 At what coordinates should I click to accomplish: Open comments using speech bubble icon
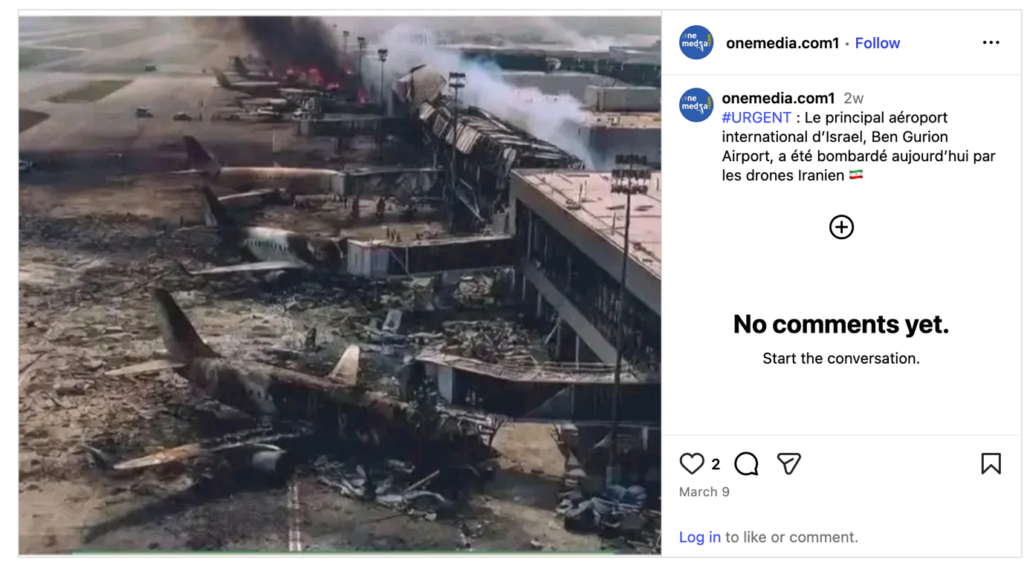(746, 464)
